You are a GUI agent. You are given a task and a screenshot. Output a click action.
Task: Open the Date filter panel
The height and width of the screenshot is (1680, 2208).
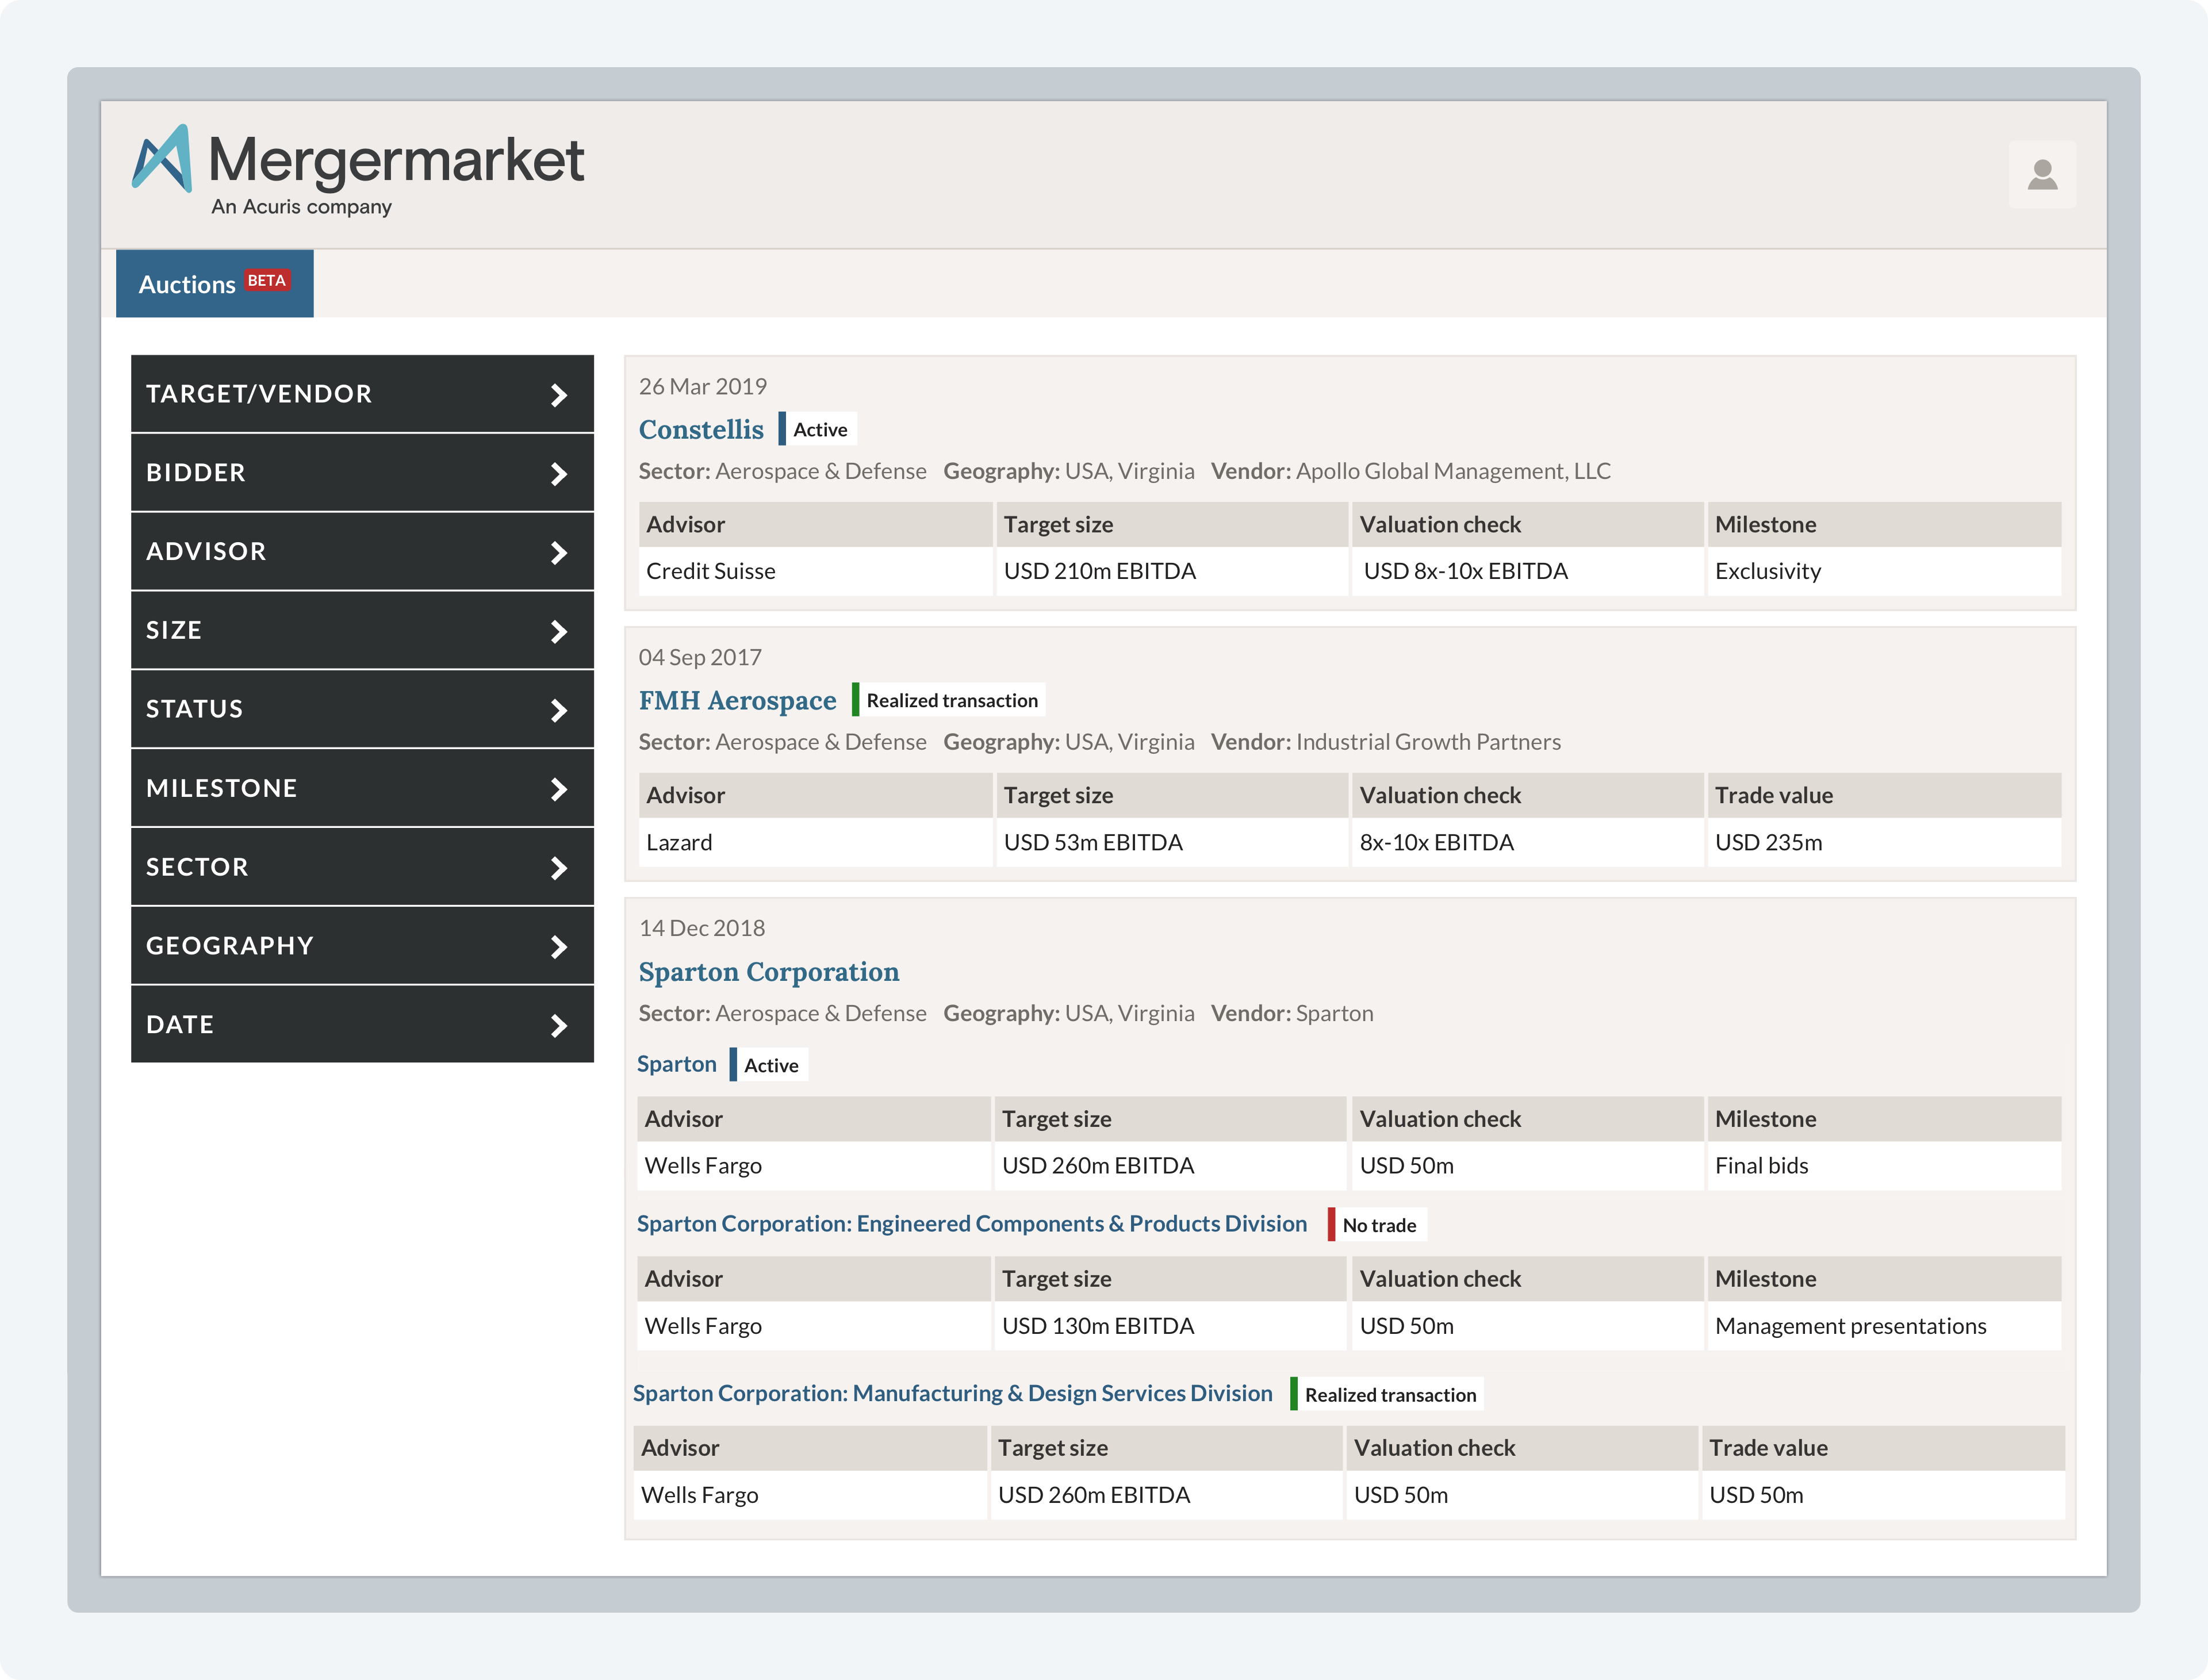(361, 1025)
